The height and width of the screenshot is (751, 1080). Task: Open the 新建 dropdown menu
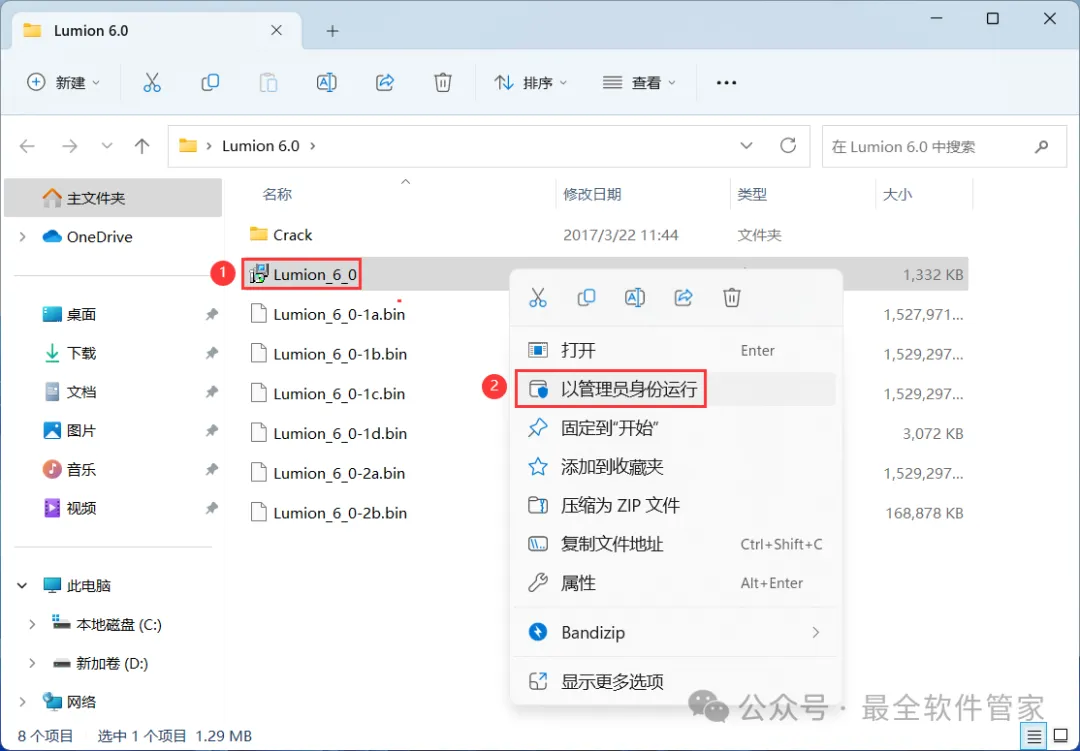click(63, 83)
